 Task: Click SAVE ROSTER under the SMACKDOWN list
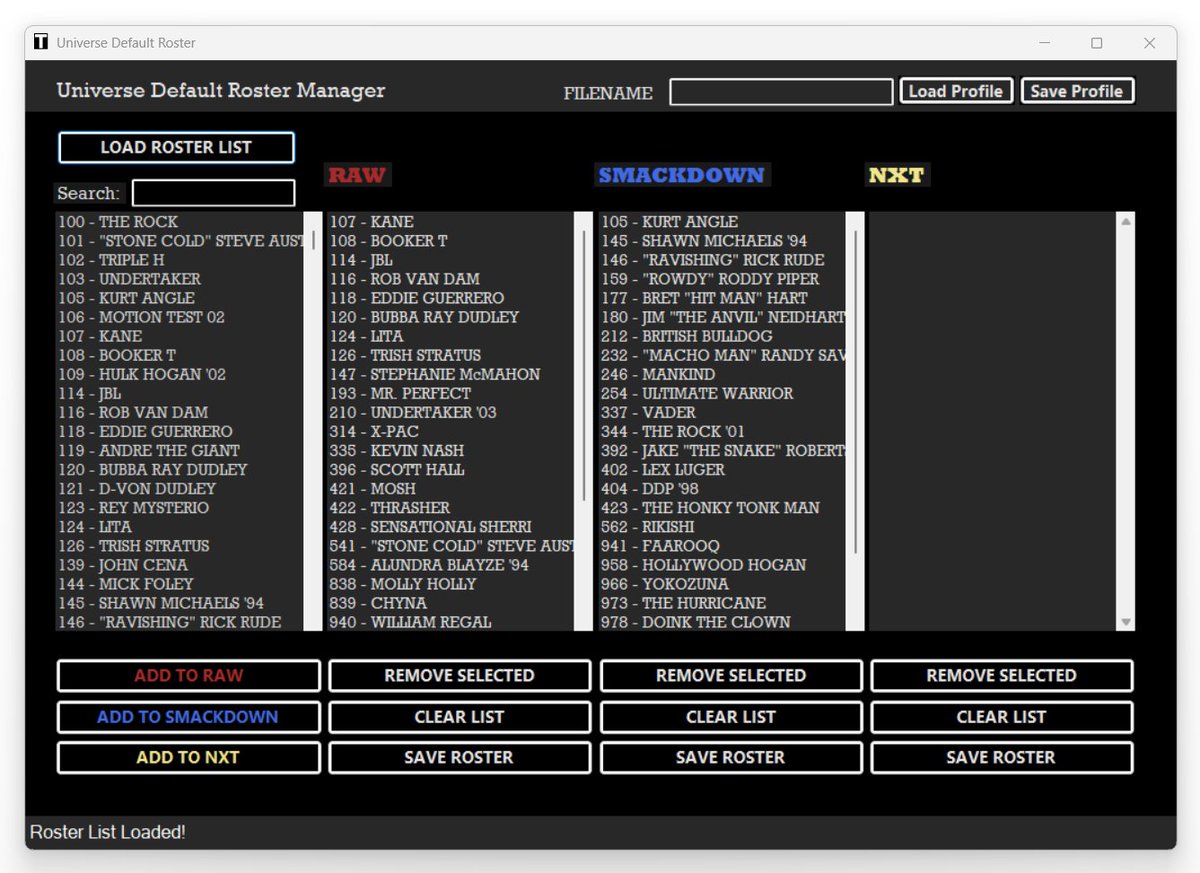(731, 757)
